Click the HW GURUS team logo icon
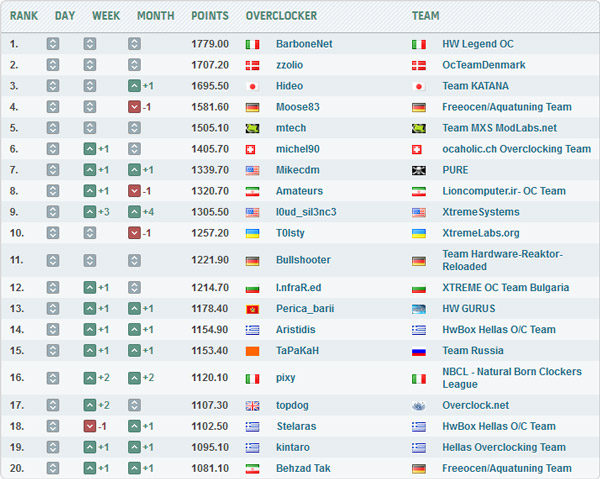Viewport: 600px width, 479px height. click(419, 309)
